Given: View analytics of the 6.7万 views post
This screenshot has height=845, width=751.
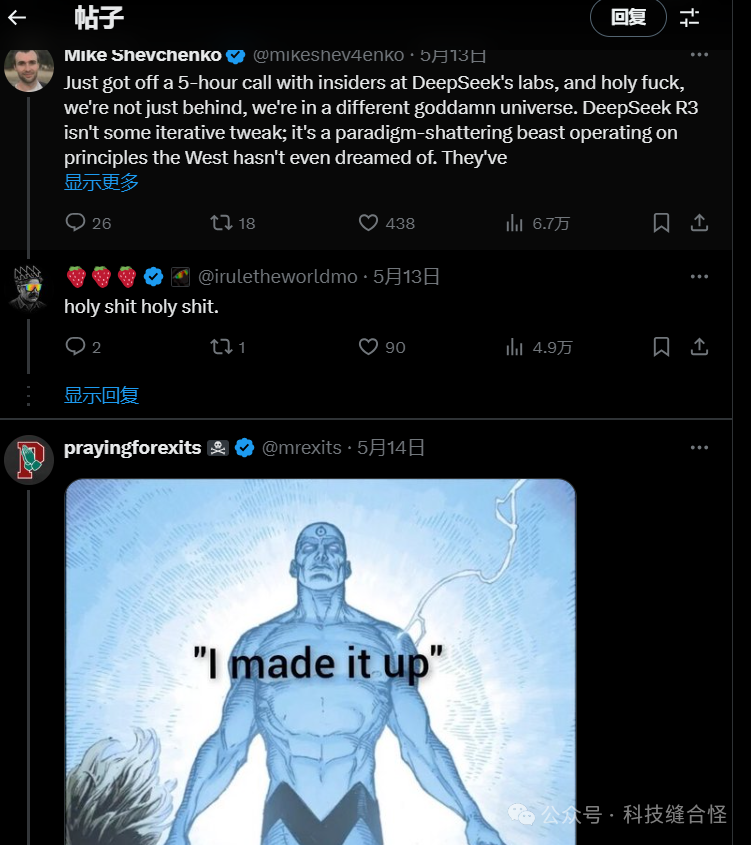Looking at the screenshot, I should [x=515, y=223].
